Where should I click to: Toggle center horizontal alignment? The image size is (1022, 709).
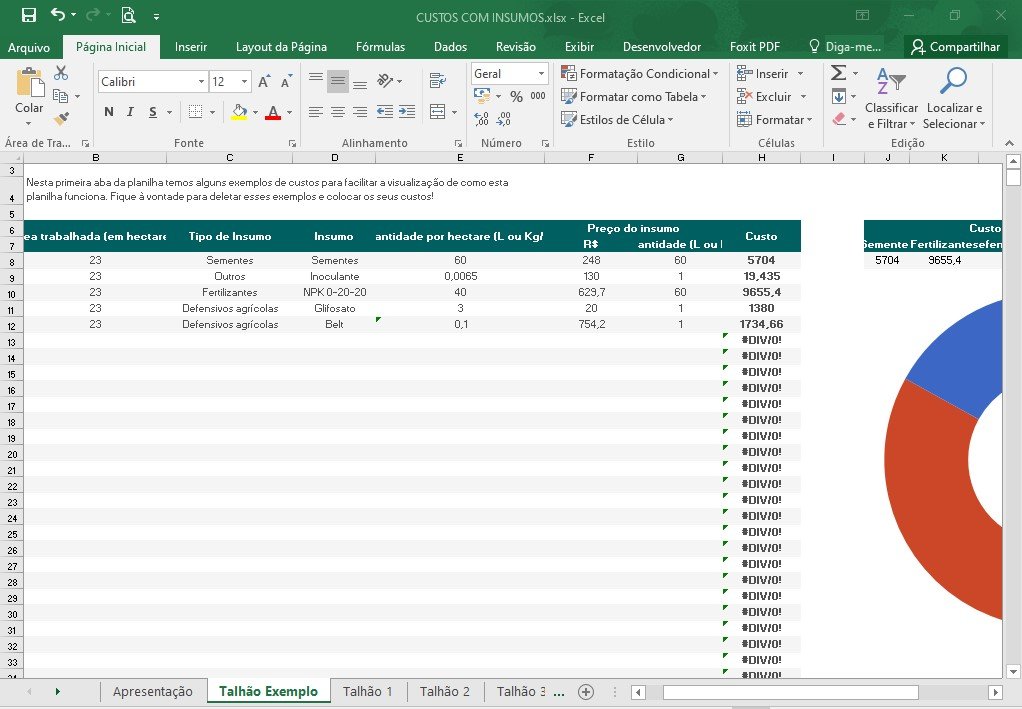(338, 112)
